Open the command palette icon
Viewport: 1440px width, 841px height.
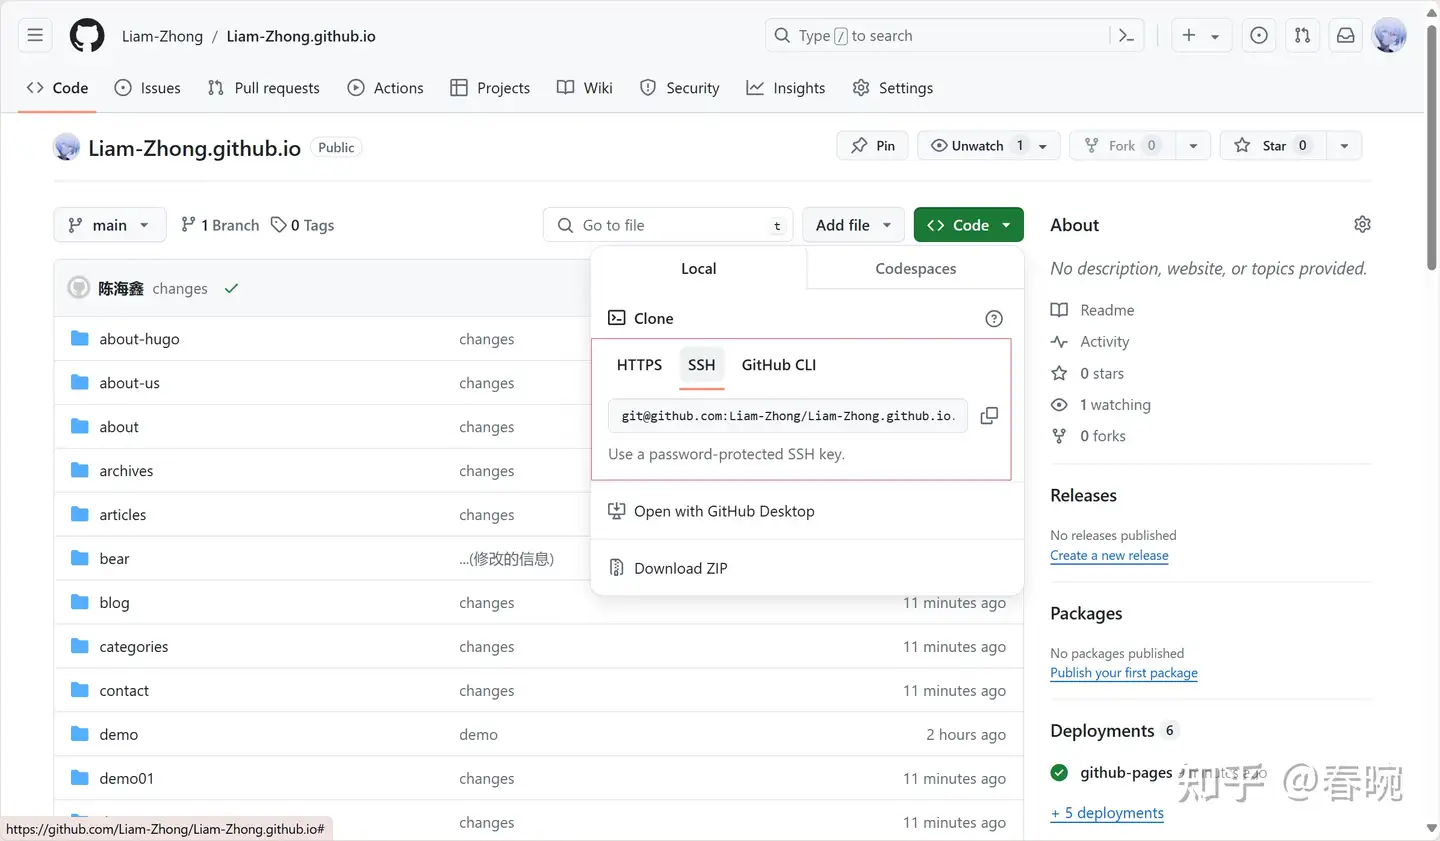point(1126,36)
